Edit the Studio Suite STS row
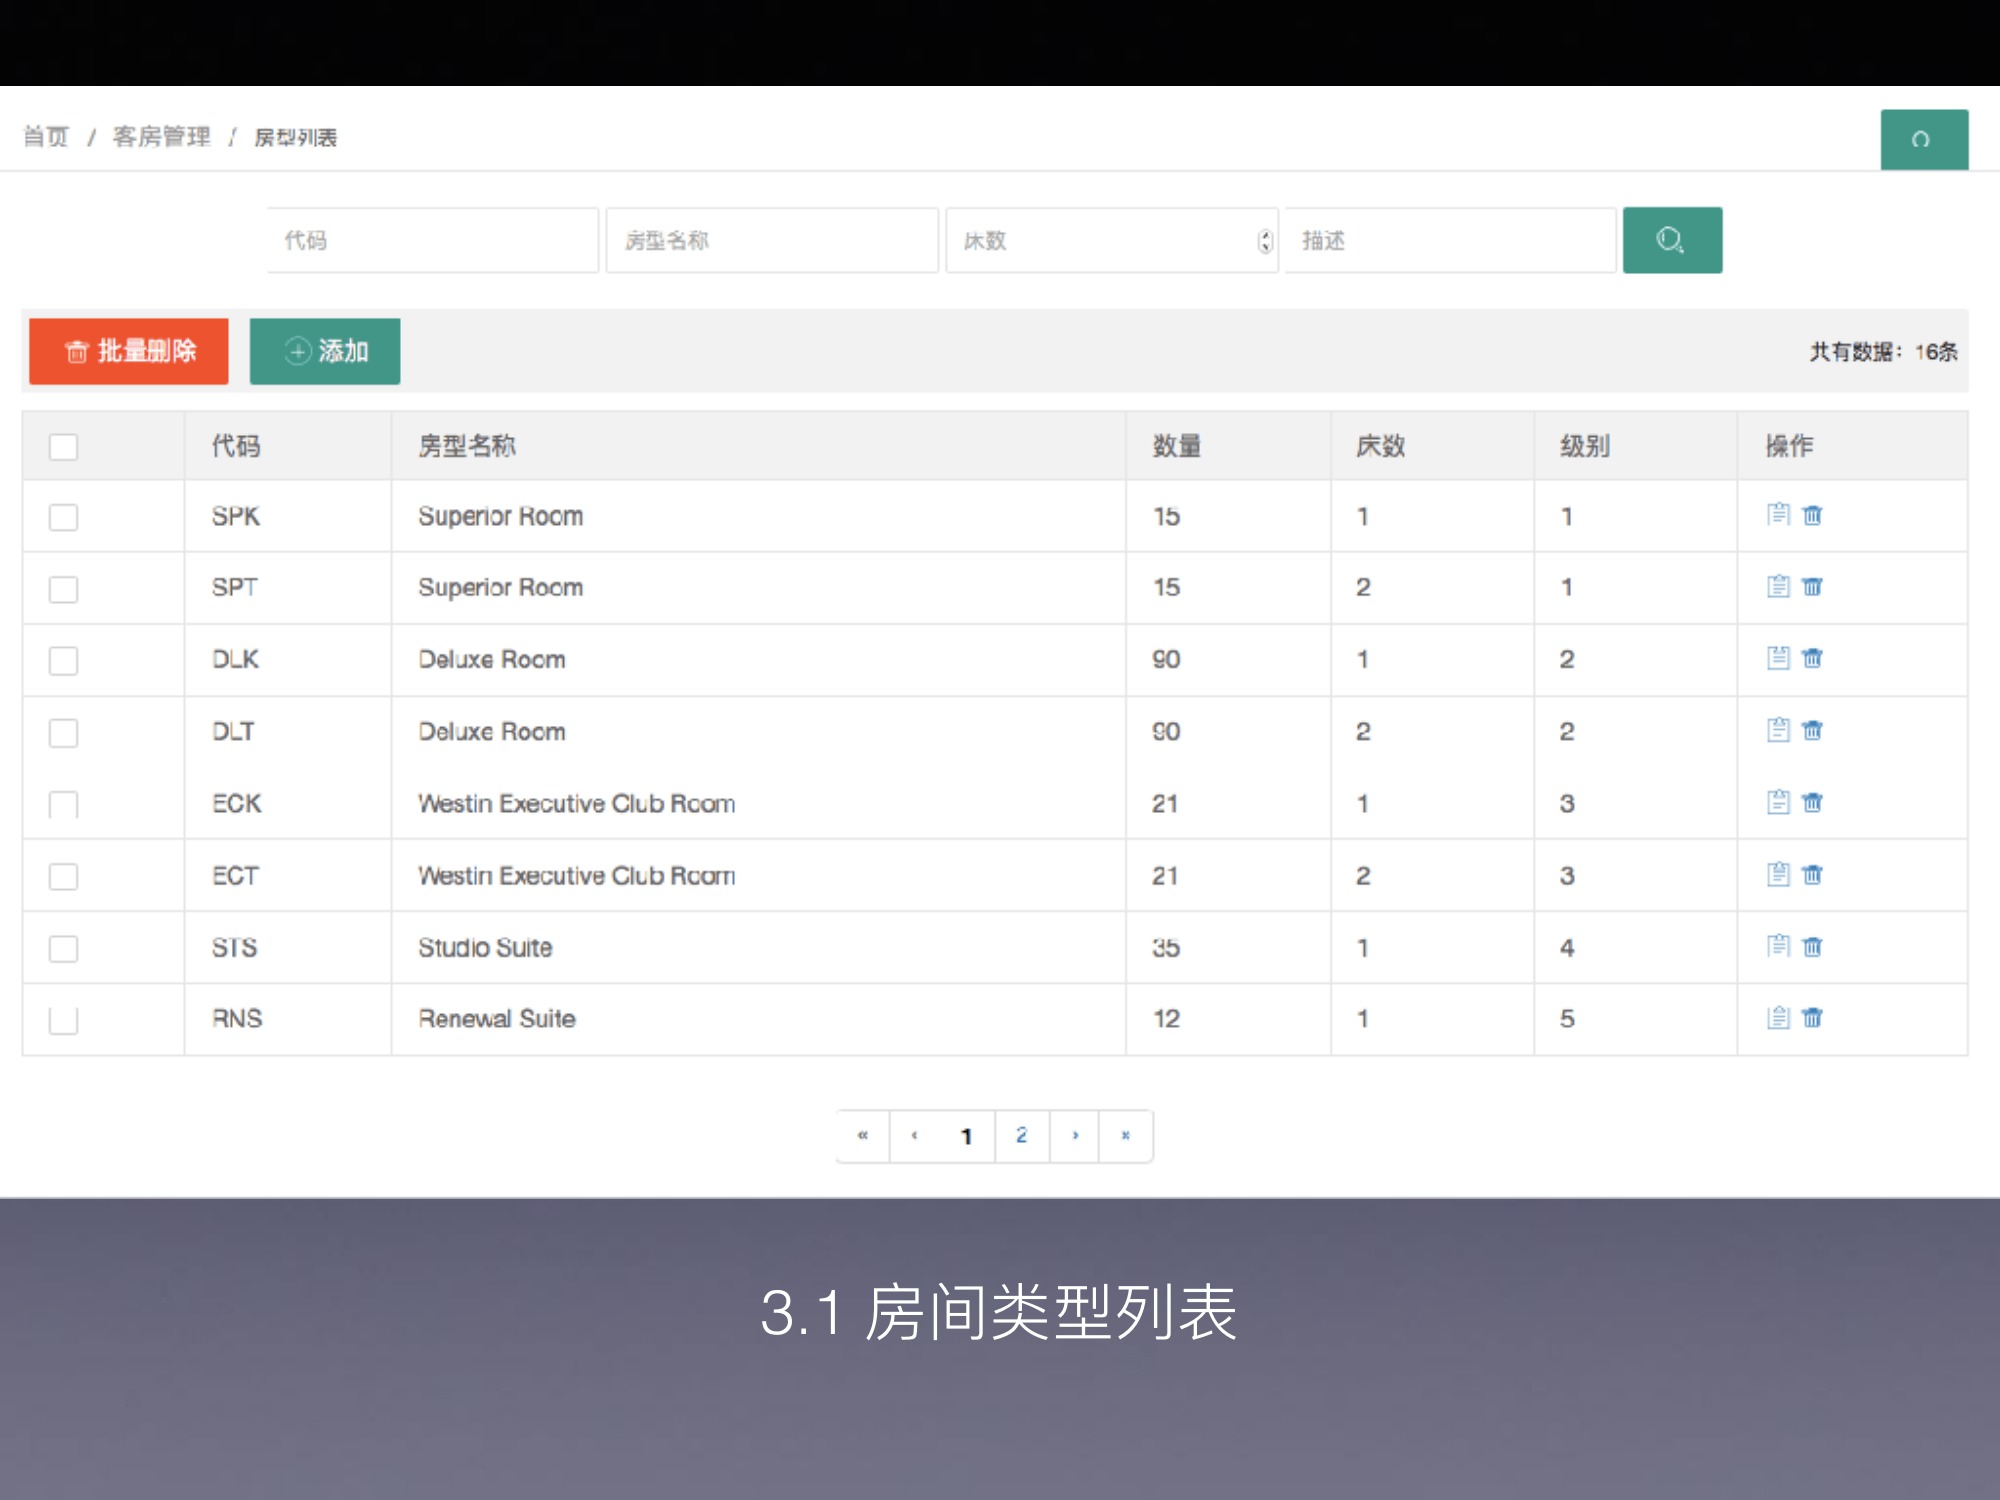This screenshot has width=2000, height=1500. [x=1778, y=946]
